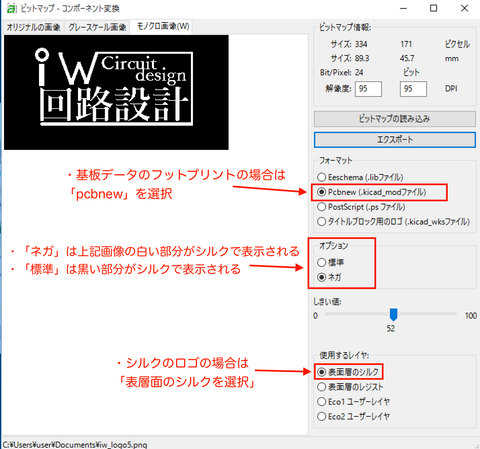480x449 pixels.
Task: Click the Bitmap converter app icon in title bar
Action: [x=11, y=8]
